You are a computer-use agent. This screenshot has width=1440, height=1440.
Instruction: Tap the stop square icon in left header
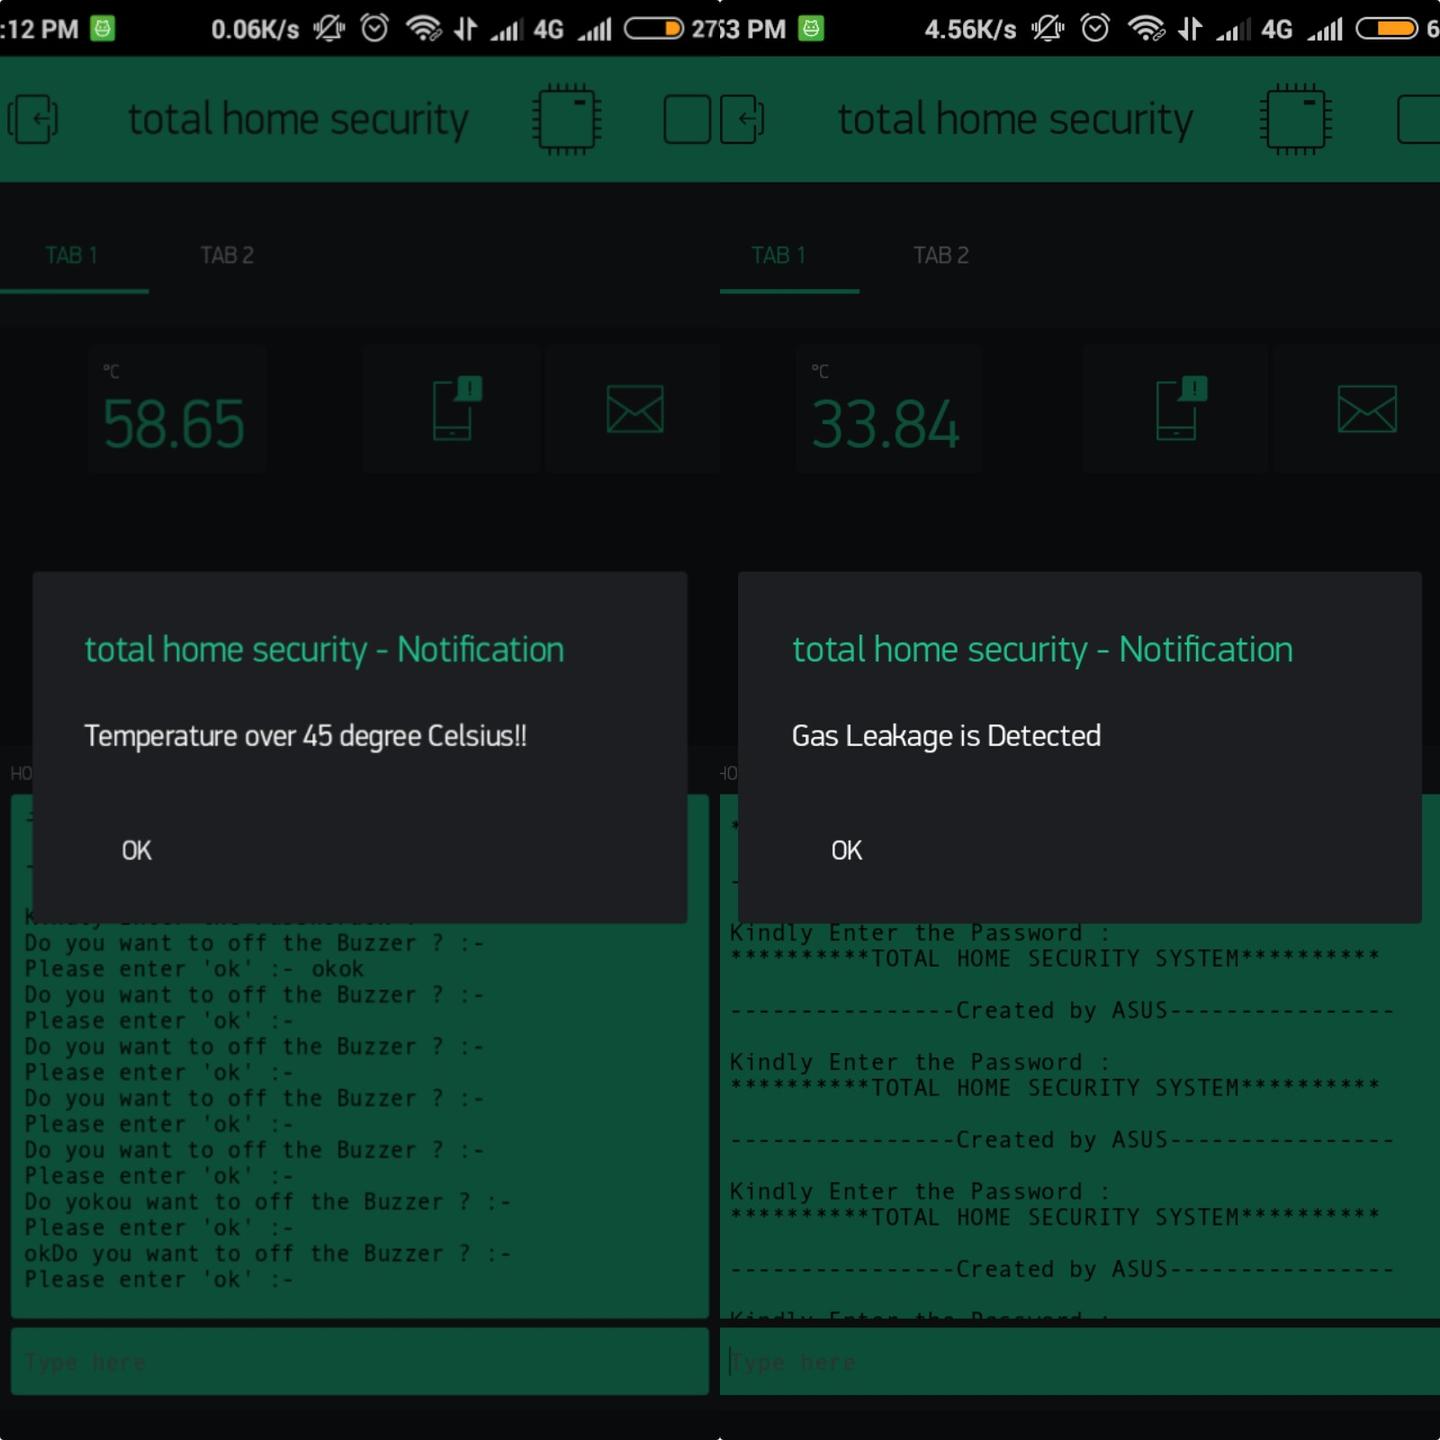pyautogui.click(x=687, y=120)
